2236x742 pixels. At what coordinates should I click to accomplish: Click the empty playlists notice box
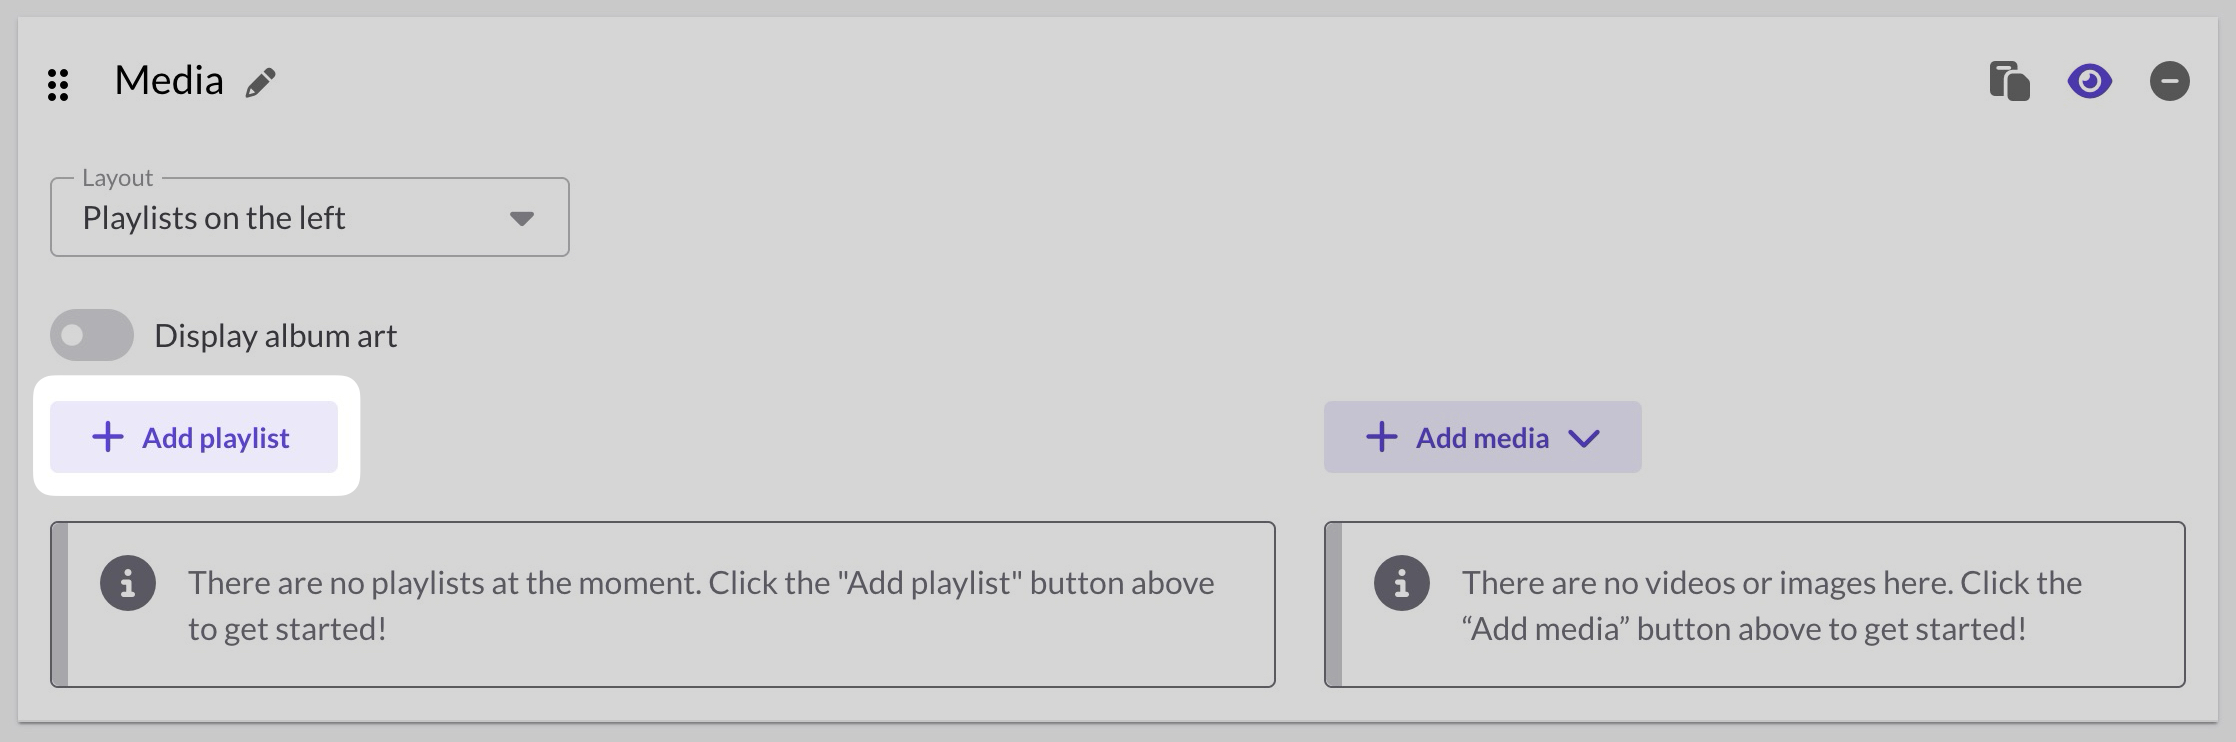[x=664, y=604]
